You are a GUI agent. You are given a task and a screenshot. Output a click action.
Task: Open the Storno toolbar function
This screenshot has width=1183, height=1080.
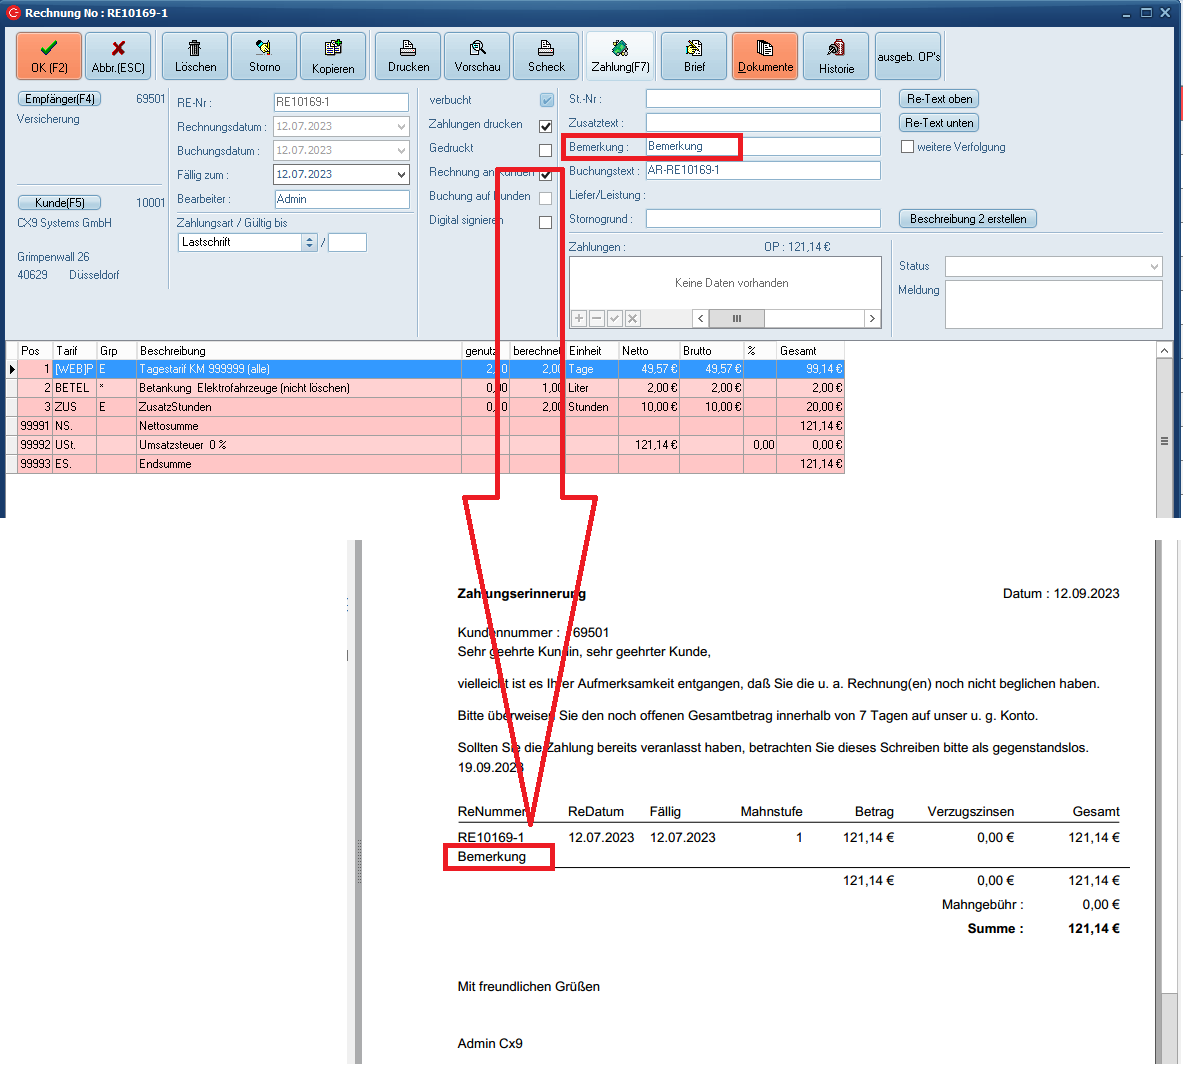[264, 56]
